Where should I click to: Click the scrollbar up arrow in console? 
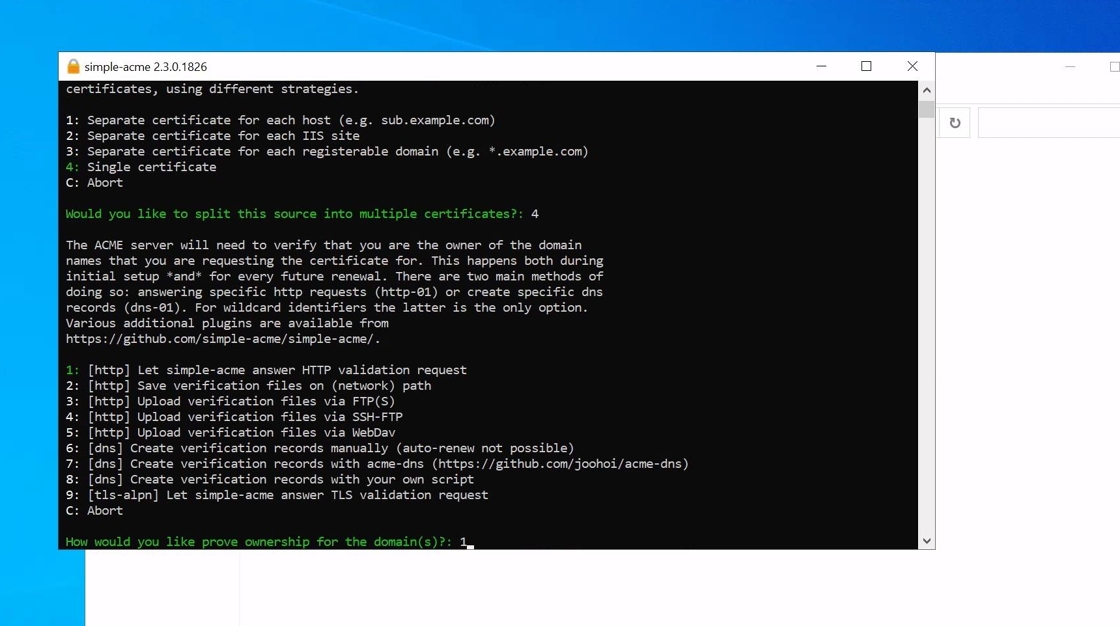click(x=926, y=91)
